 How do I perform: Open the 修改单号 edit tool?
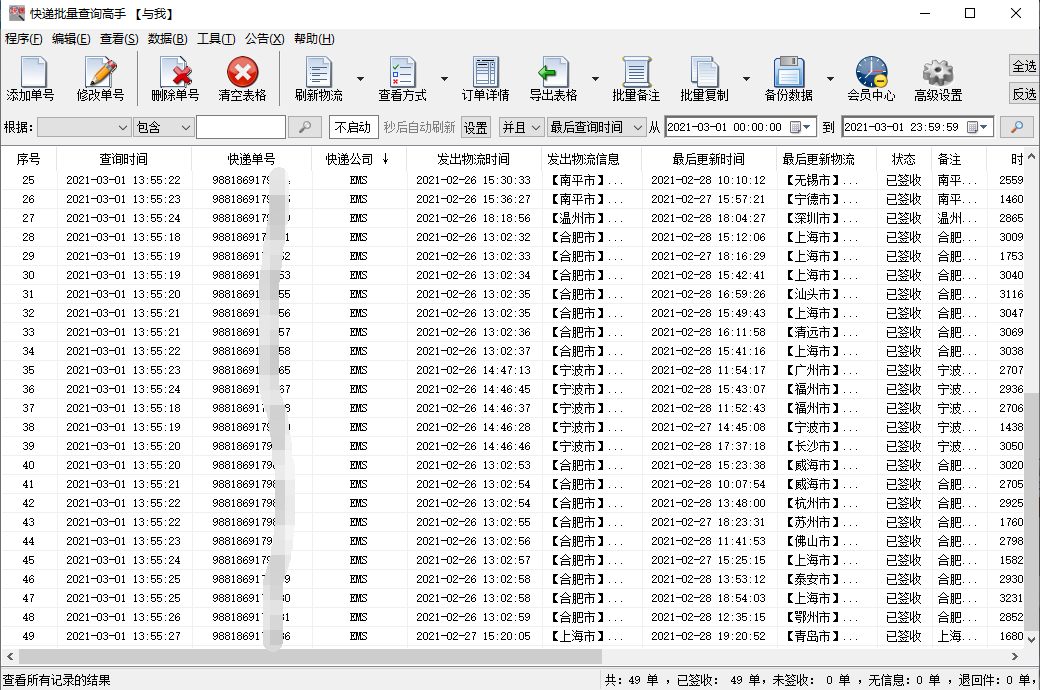pyautogui.click(x=100, y=78)
